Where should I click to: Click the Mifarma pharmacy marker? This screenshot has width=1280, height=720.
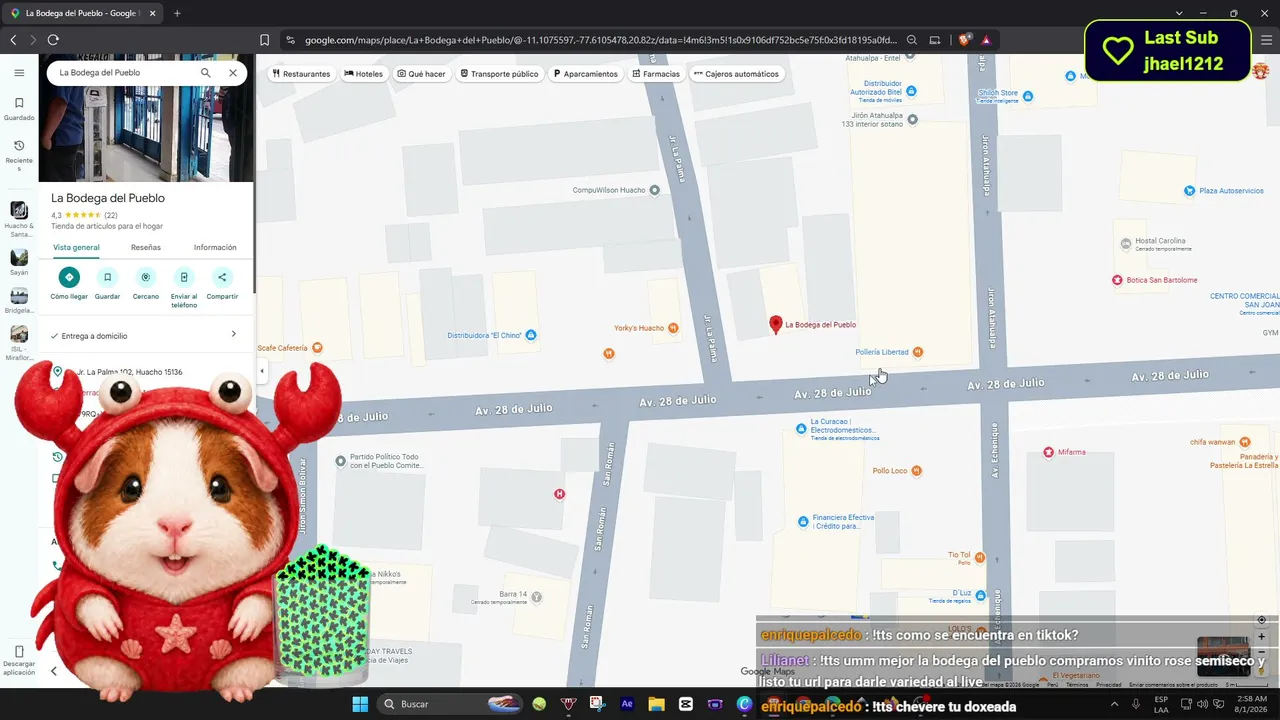tap(1048, 452)
